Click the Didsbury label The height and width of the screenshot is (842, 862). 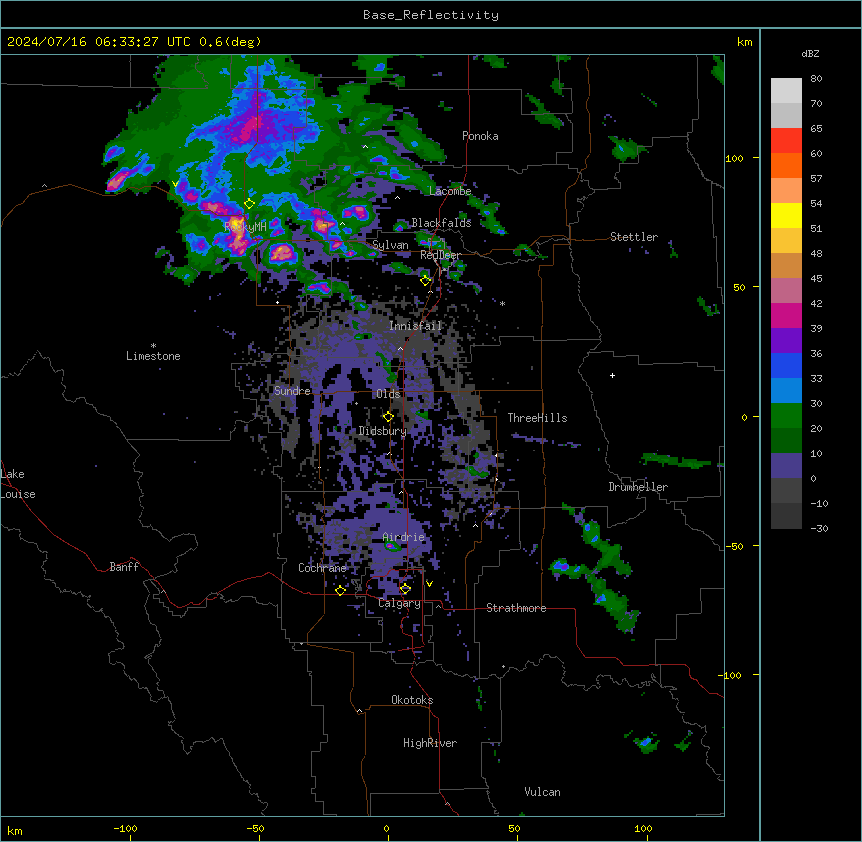click(383, 431)
